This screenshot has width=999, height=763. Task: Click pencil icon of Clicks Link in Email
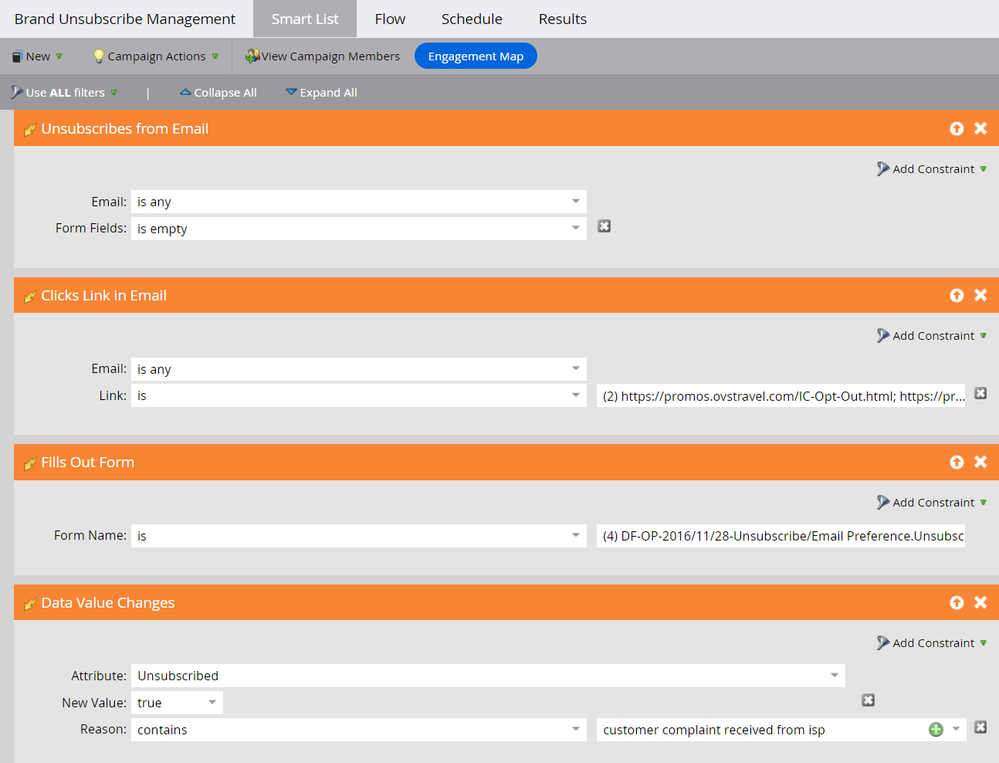pyautogui.click(x=29, y=296)
